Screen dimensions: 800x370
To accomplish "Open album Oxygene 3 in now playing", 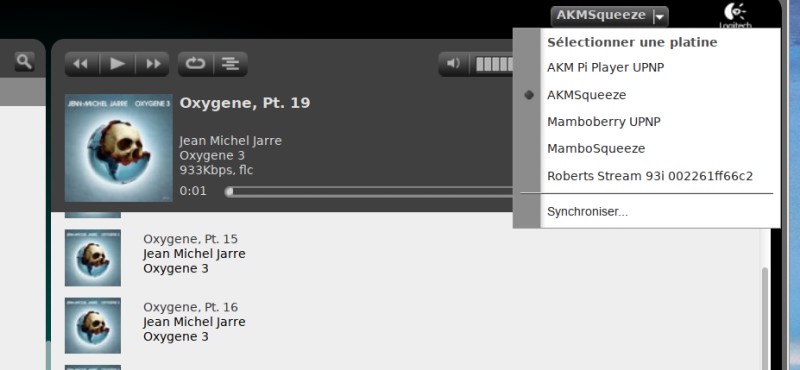I will 212,155.
